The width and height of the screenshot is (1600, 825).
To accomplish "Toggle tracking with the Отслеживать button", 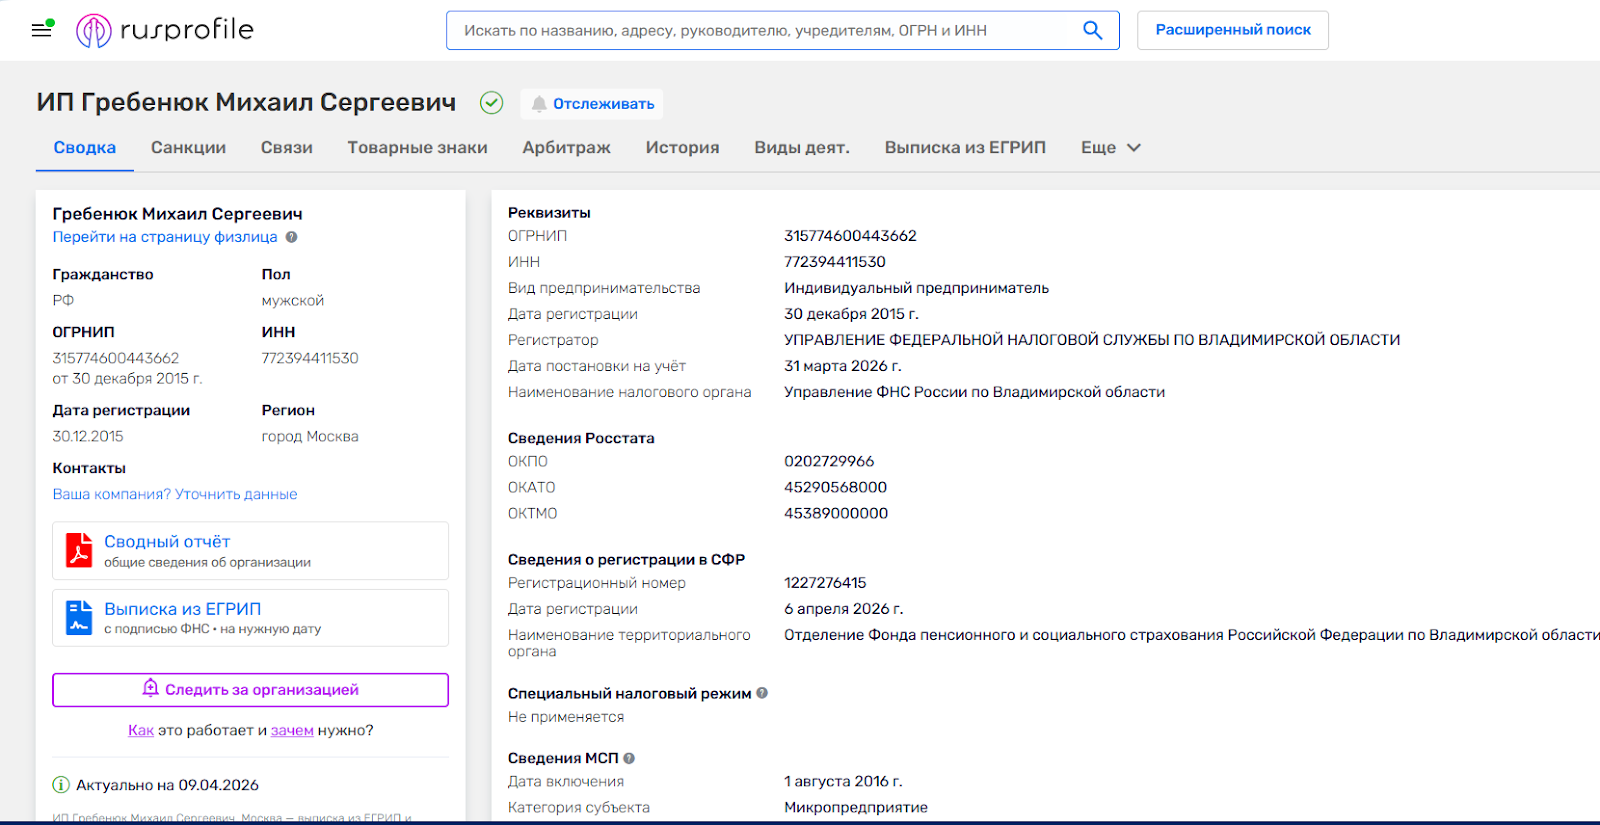I will (592, 104).
